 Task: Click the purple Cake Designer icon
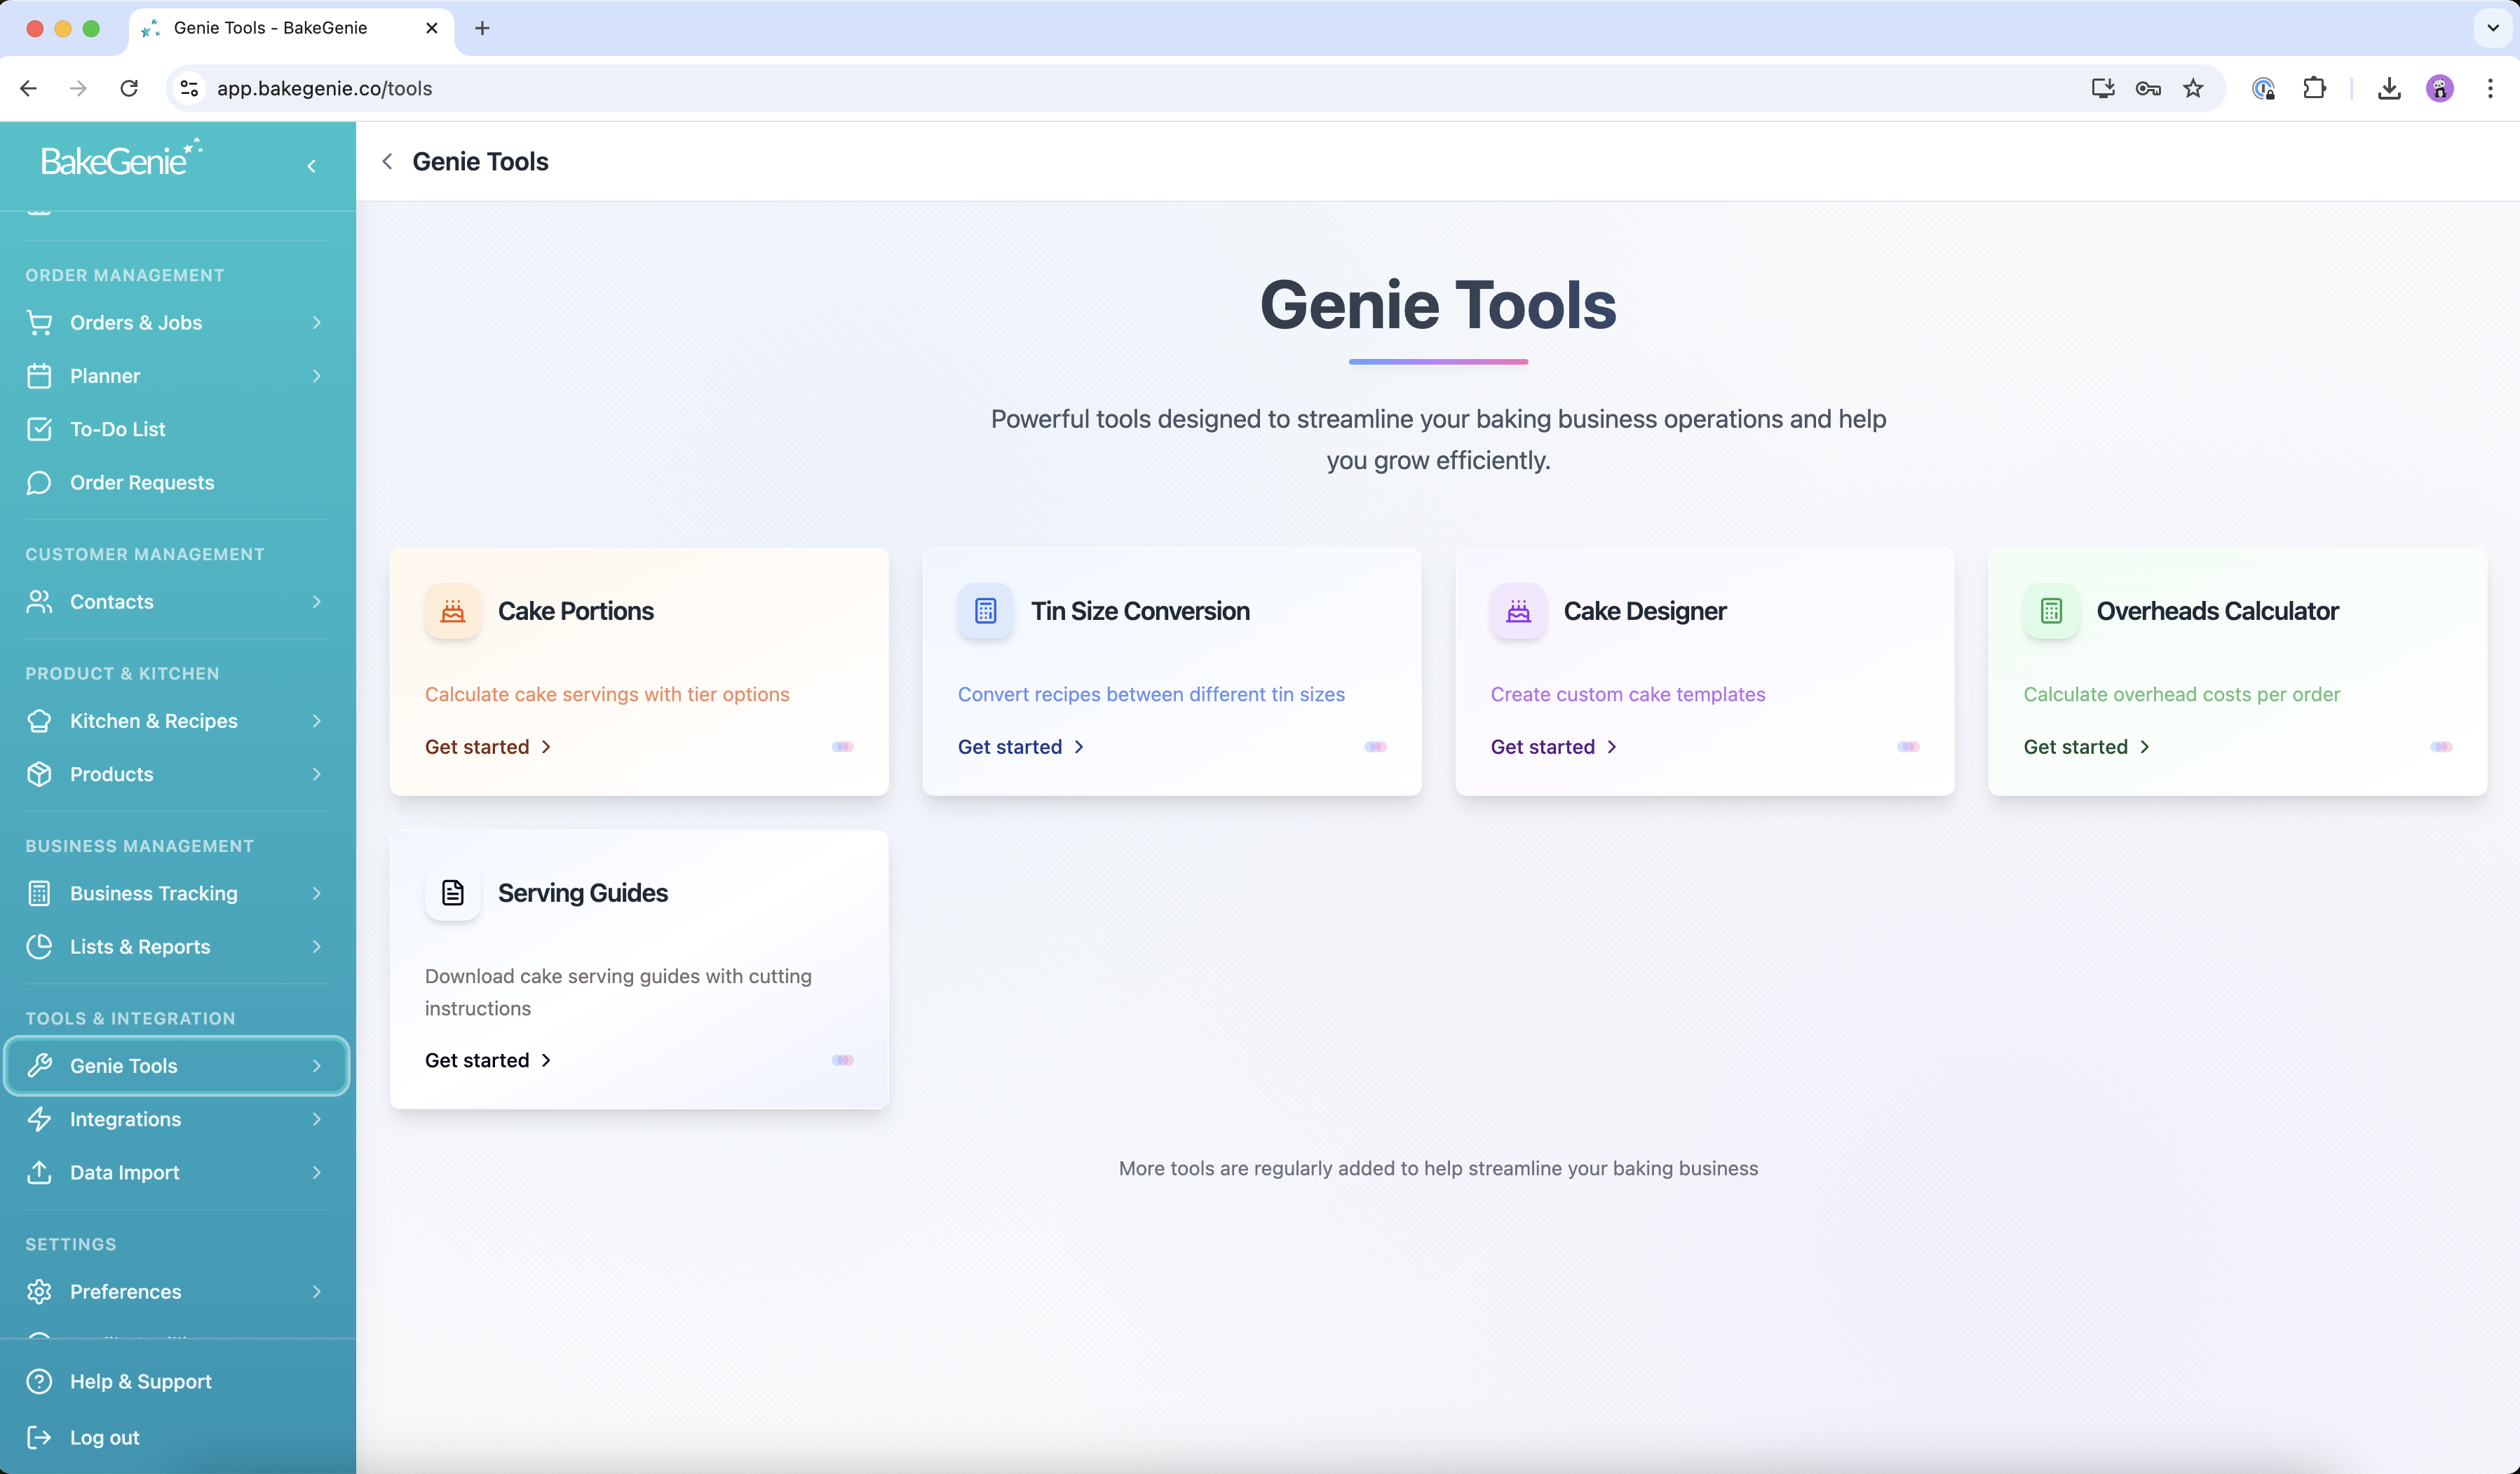1518,611
